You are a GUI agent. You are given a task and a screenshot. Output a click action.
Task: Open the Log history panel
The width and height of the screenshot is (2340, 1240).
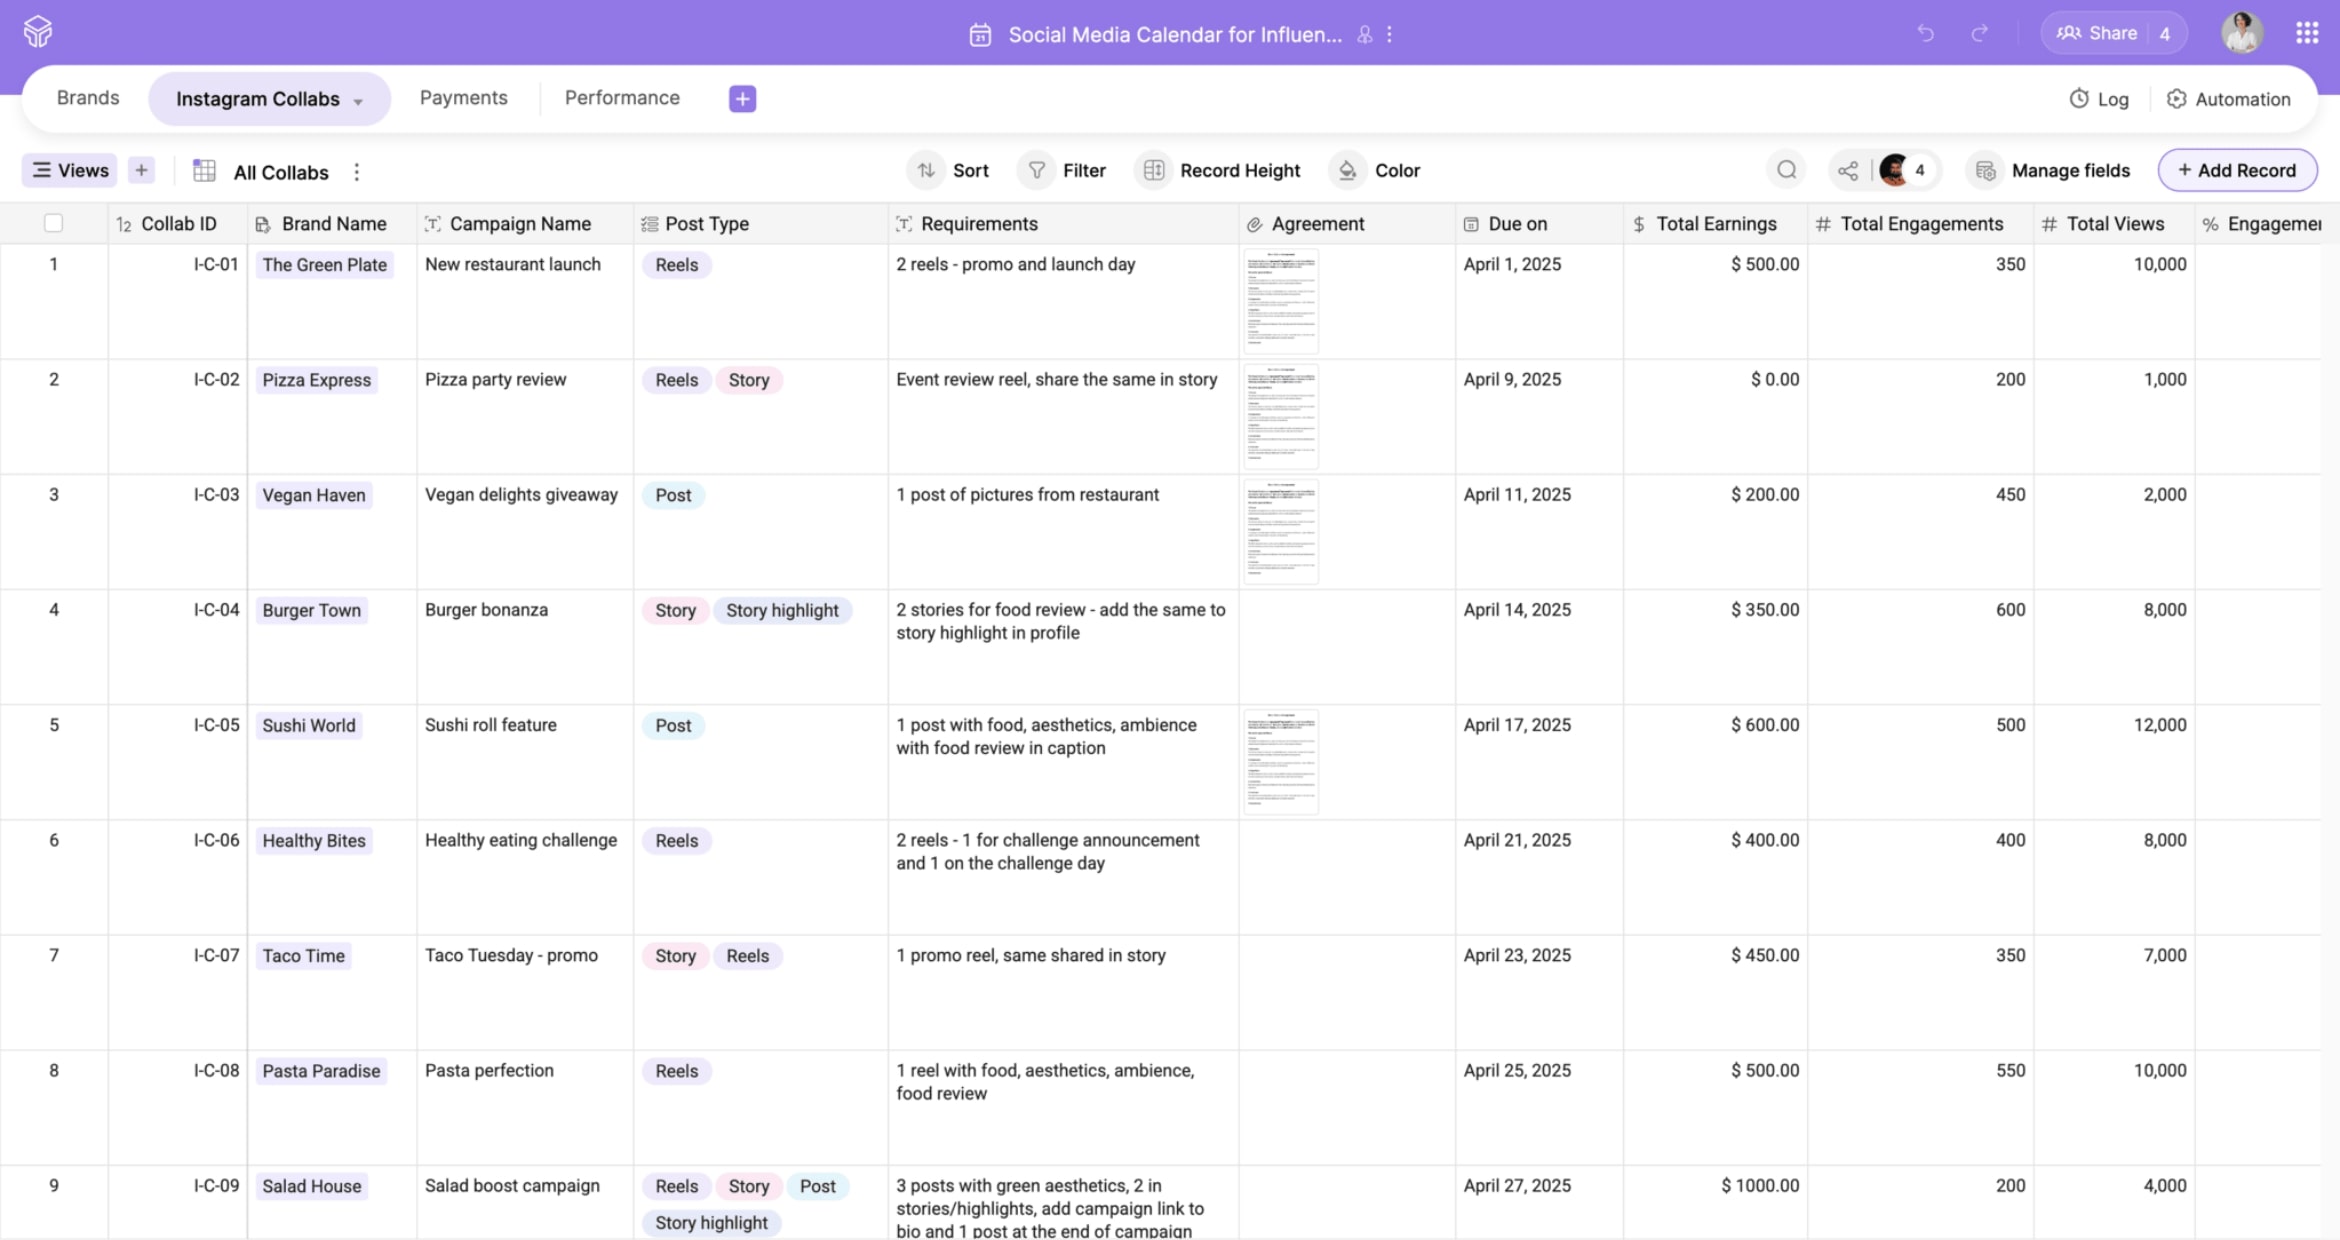[x=2099, y=99]
